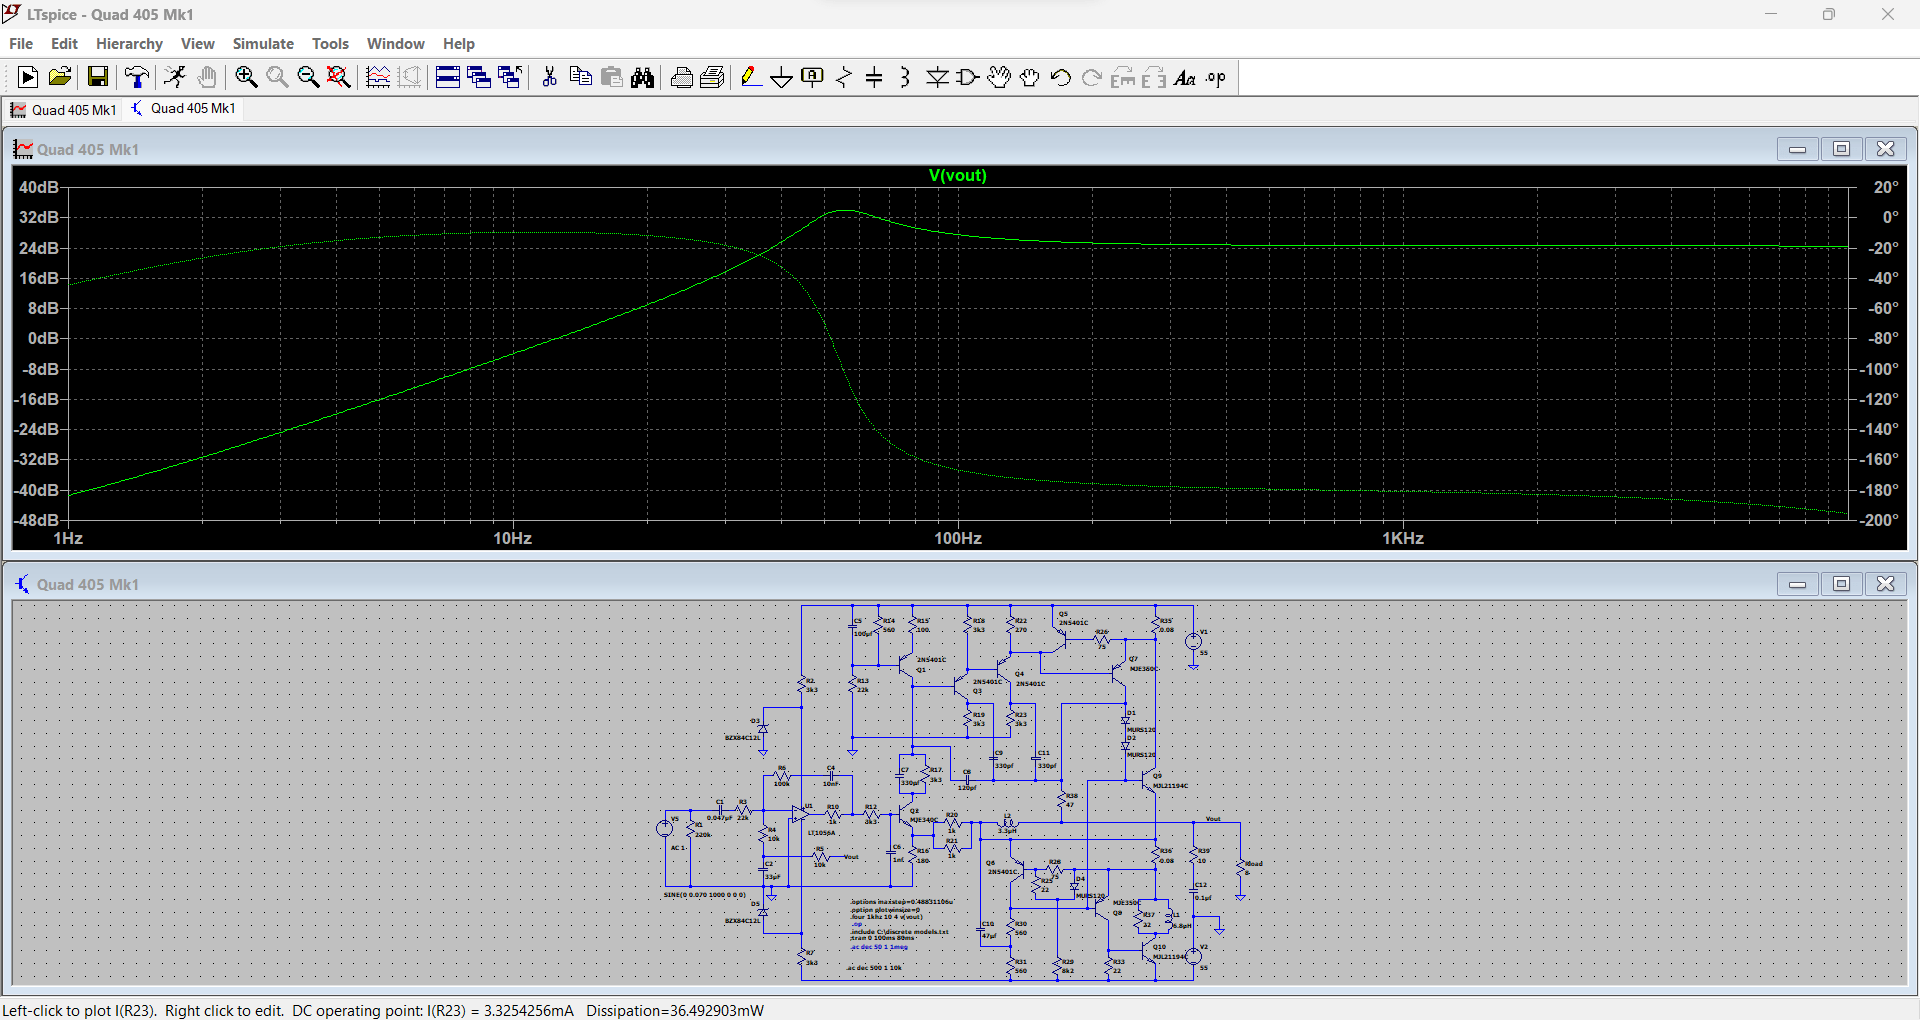
Task: Open Find with binoculars icon
Action: pyautogui.click(x=642, y=77)
